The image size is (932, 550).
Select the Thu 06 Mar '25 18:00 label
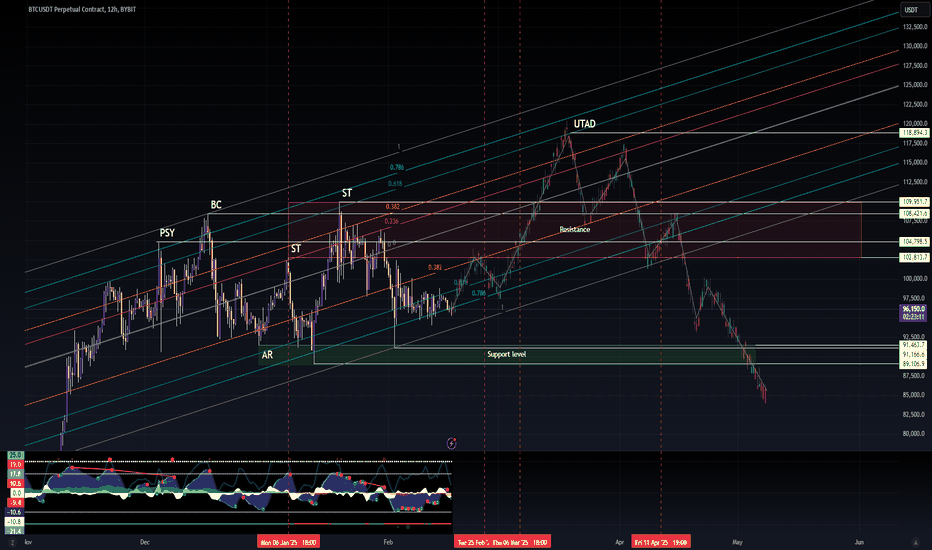coord(521,542)
